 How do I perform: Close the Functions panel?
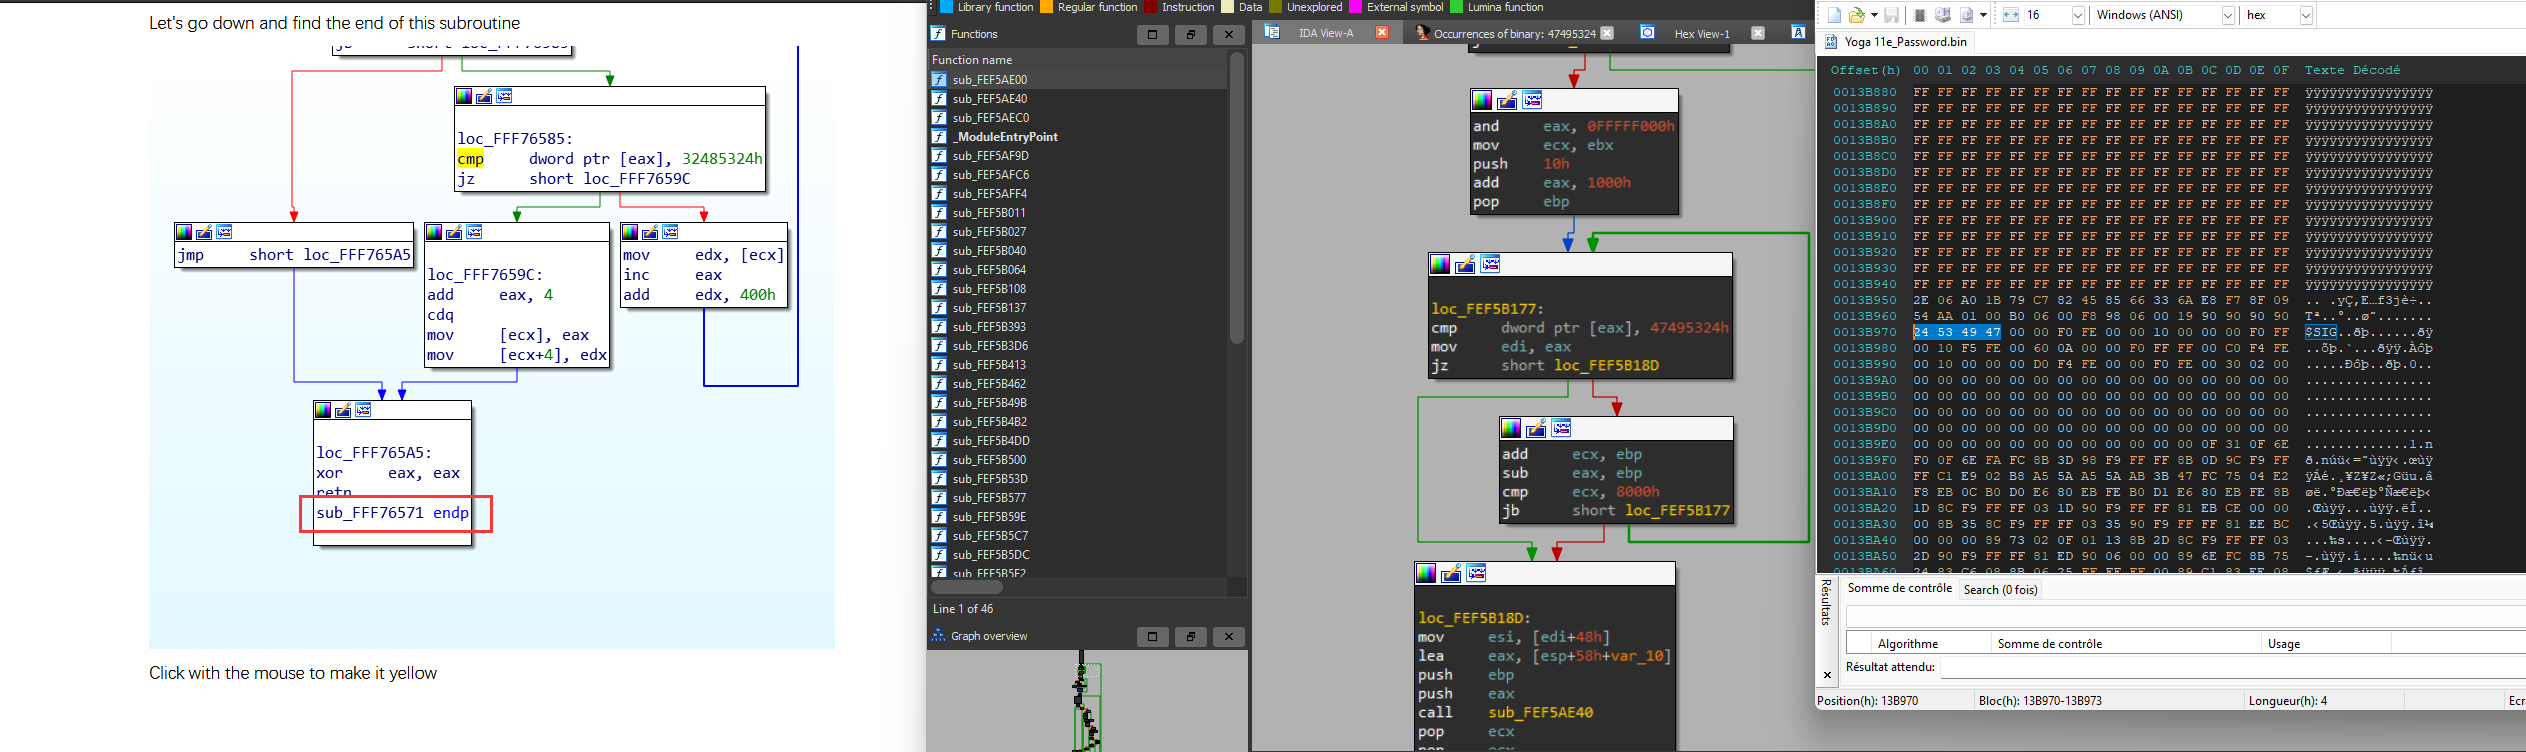point(1228,34)
